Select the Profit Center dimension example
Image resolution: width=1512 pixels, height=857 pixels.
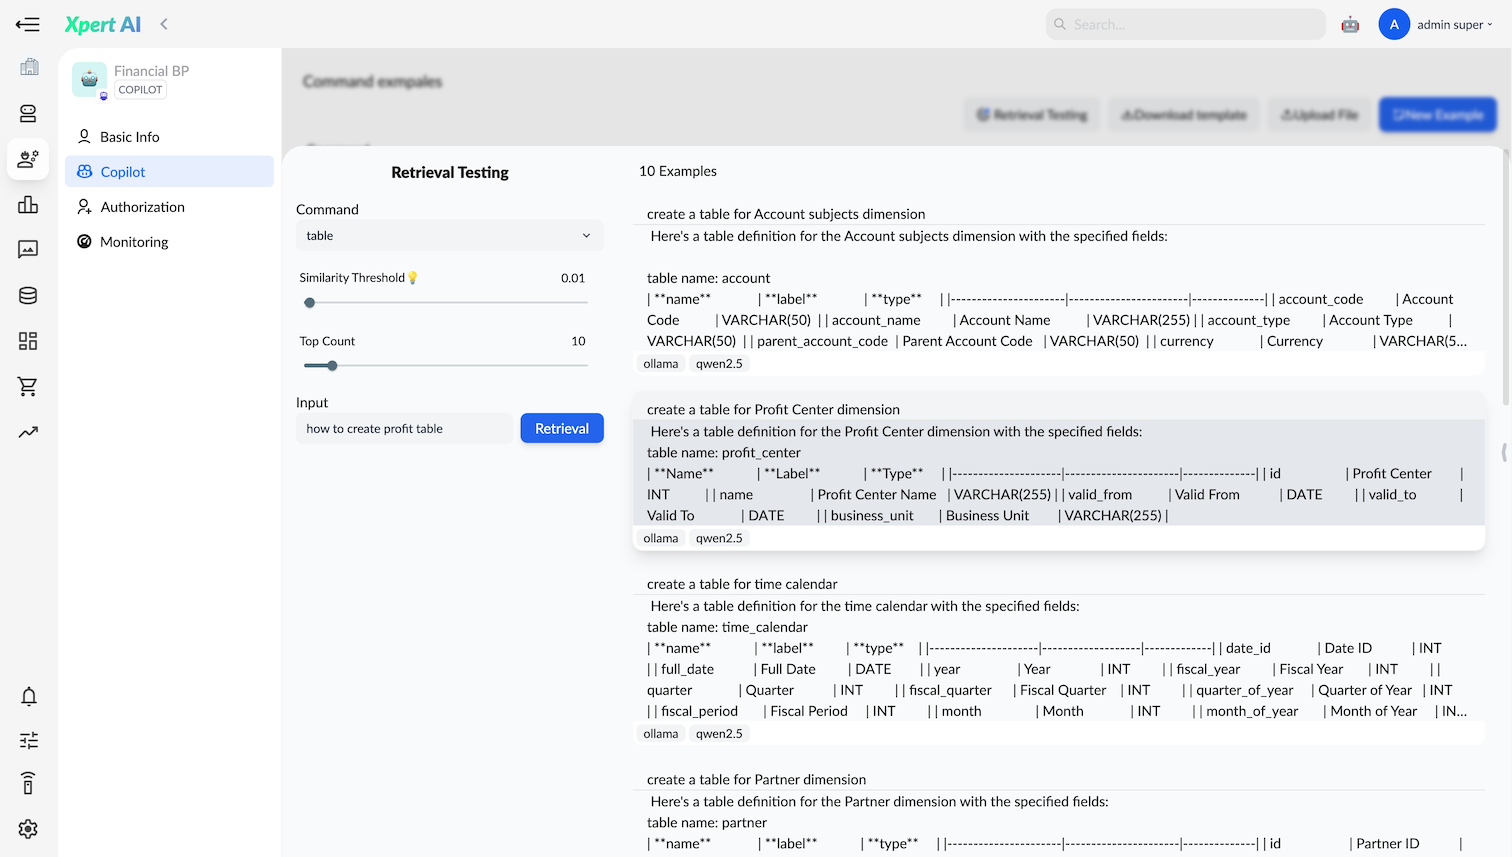1059,472
